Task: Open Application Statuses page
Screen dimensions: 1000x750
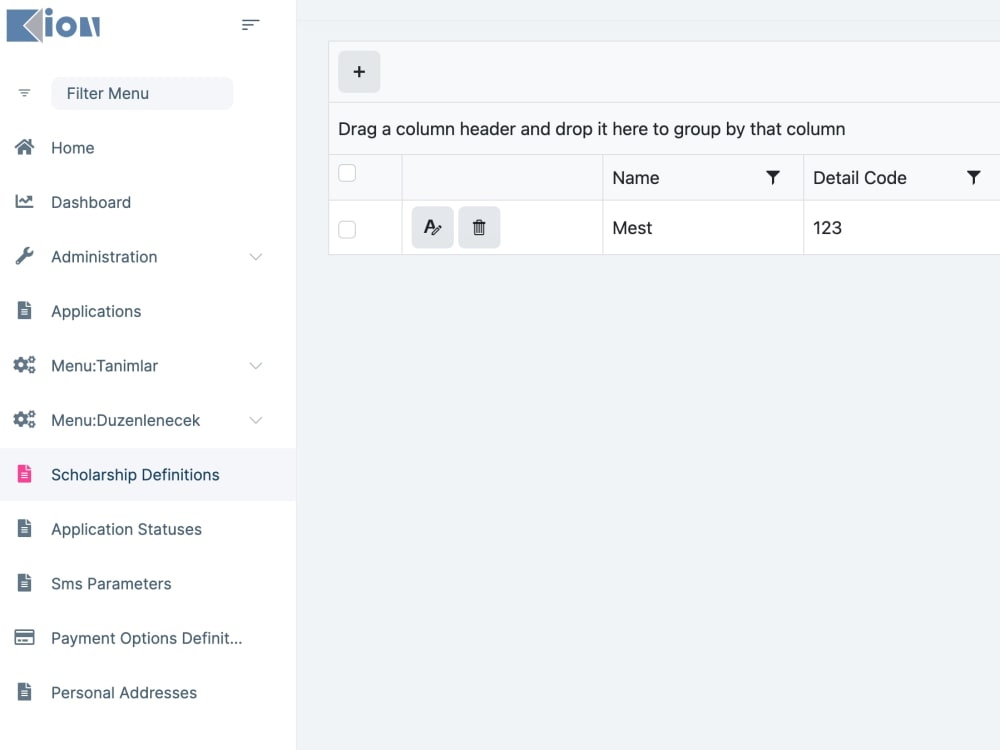Action: tap(126, 529)
